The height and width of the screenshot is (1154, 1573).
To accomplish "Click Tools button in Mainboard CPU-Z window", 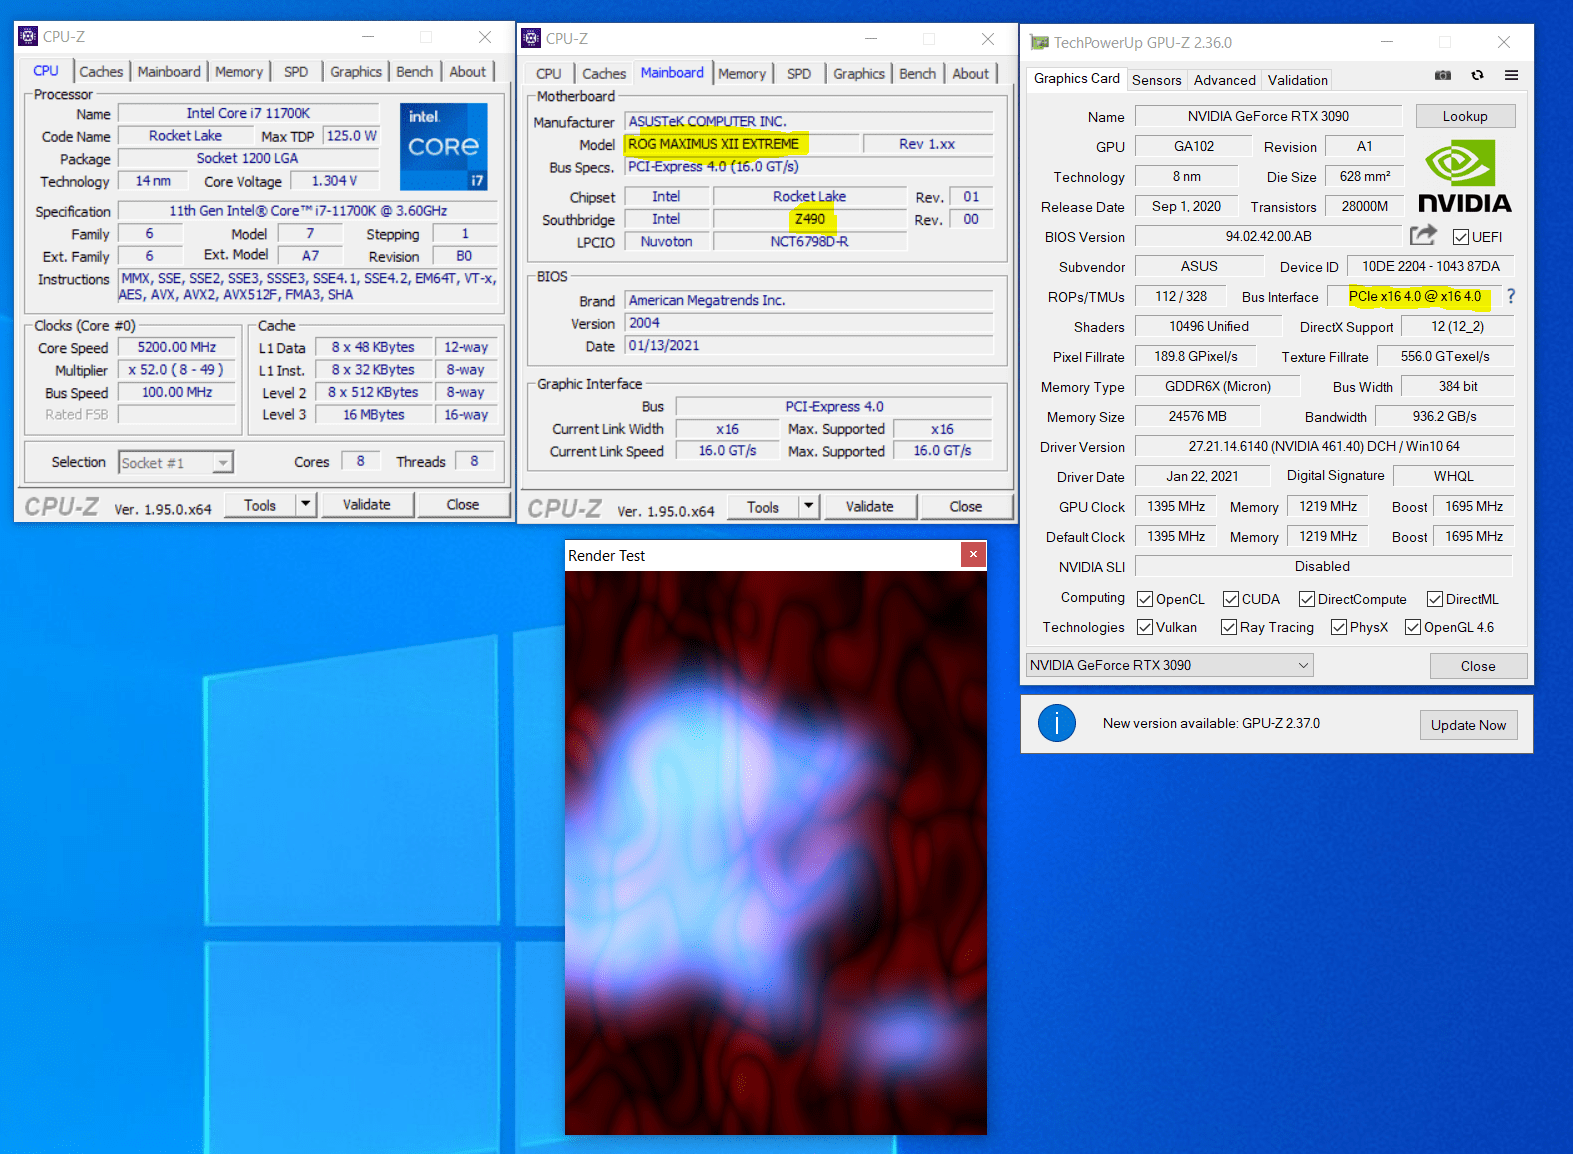I will tap(763, 506).
